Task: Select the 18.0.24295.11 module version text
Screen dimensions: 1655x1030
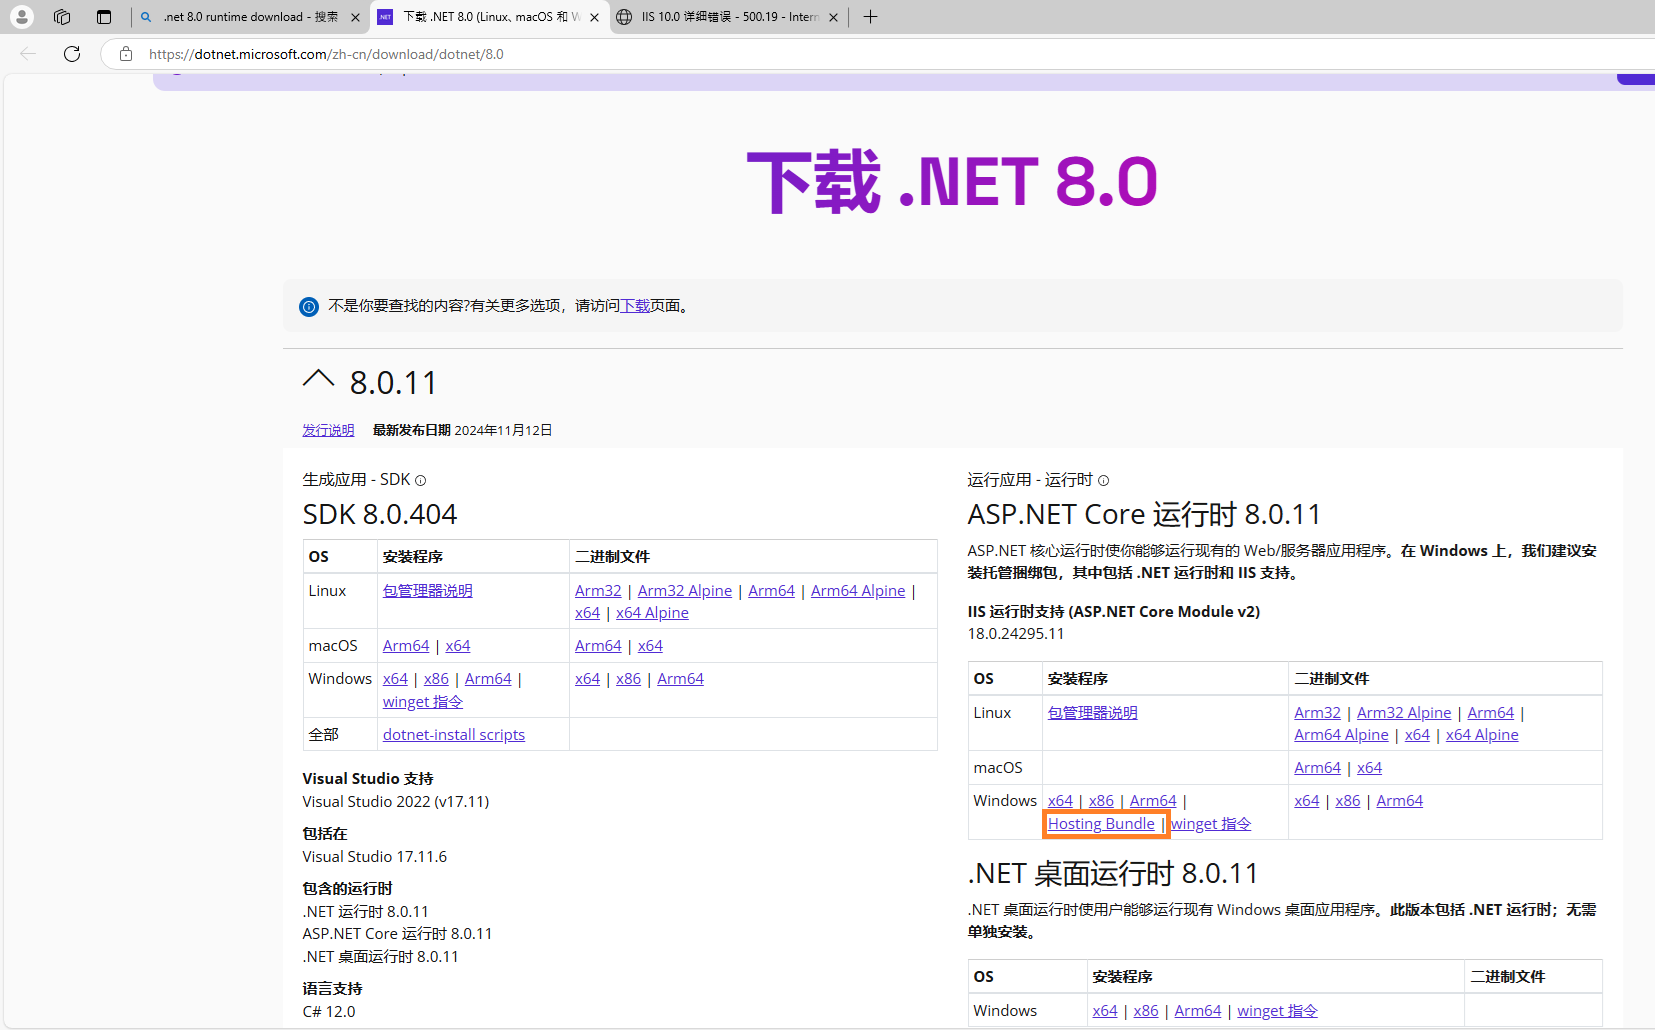Action: 1016,634
